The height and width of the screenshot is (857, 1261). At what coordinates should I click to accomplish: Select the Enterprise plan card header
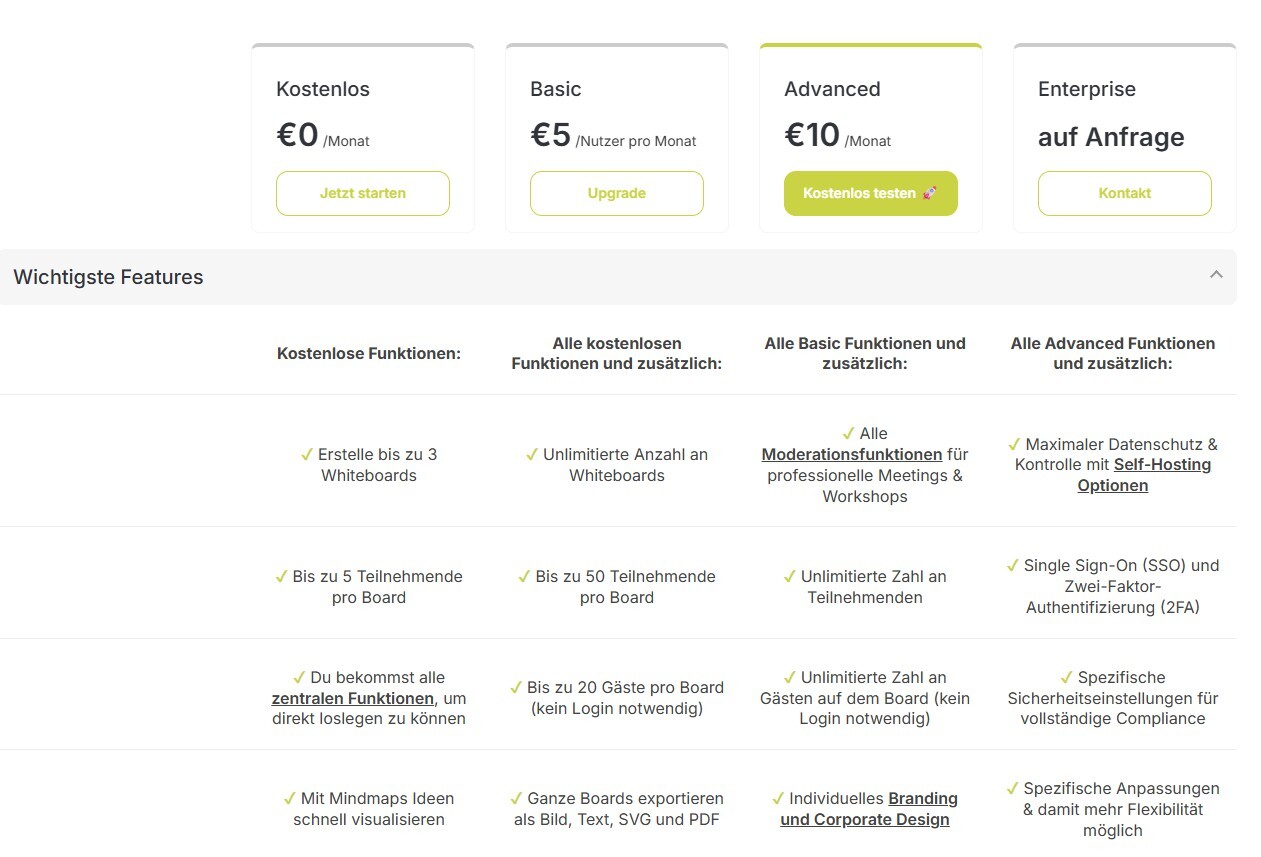1086,89
